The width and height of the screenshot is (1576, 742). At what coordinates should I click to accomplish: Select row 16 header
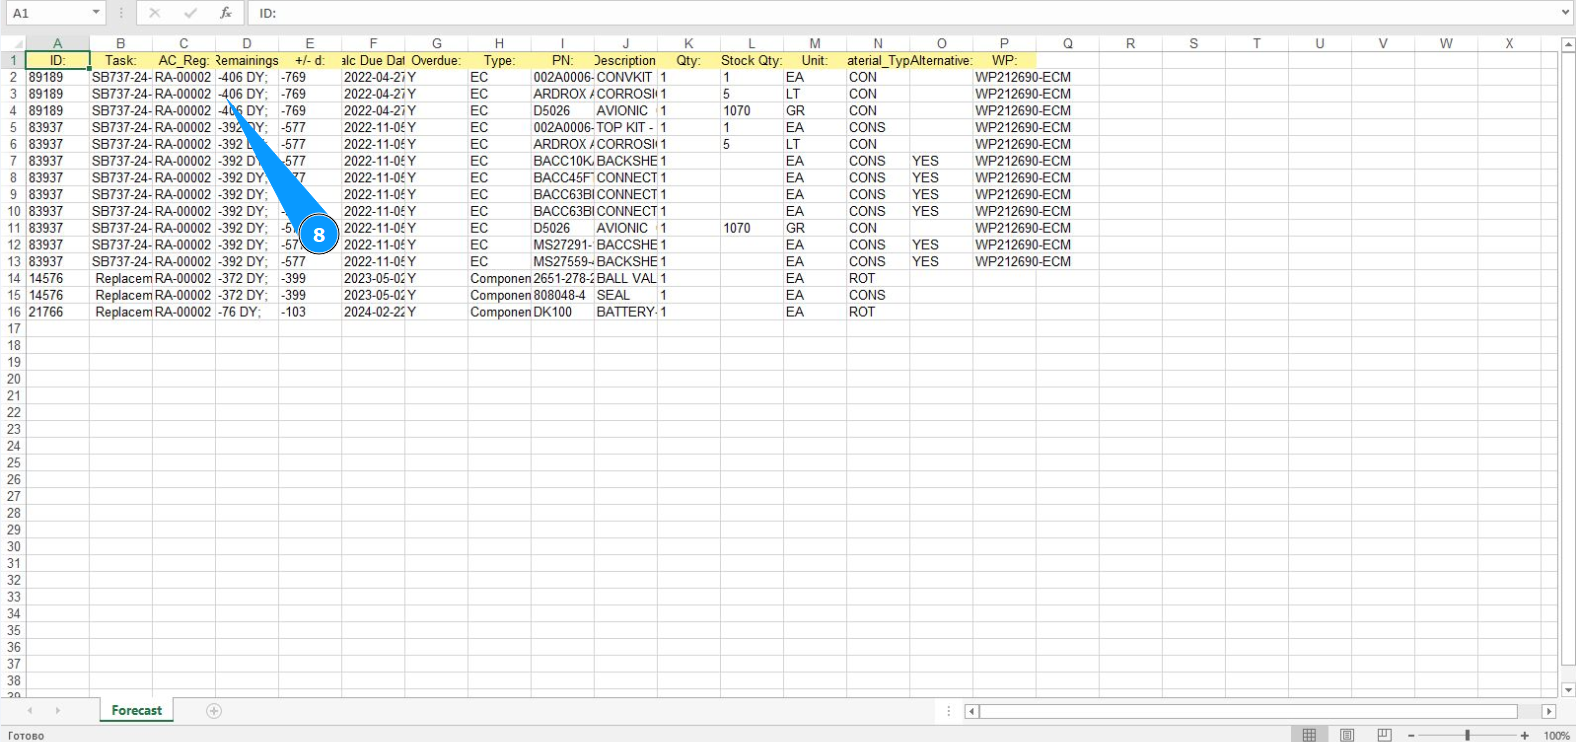[13, 312]
